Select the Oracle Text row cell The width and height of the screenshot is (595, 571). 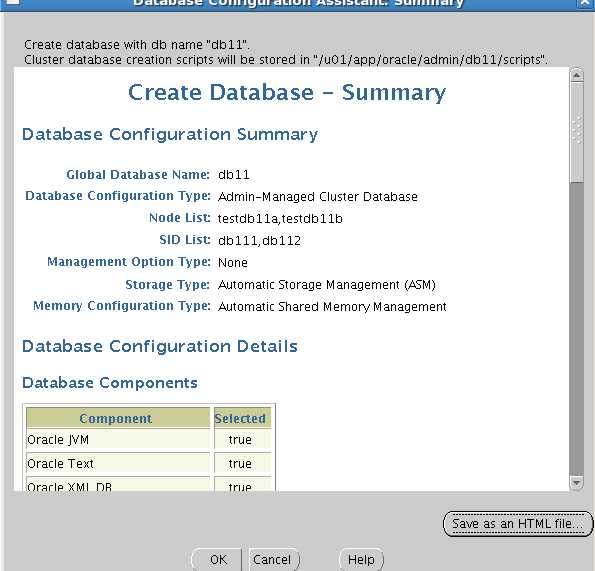118,464
